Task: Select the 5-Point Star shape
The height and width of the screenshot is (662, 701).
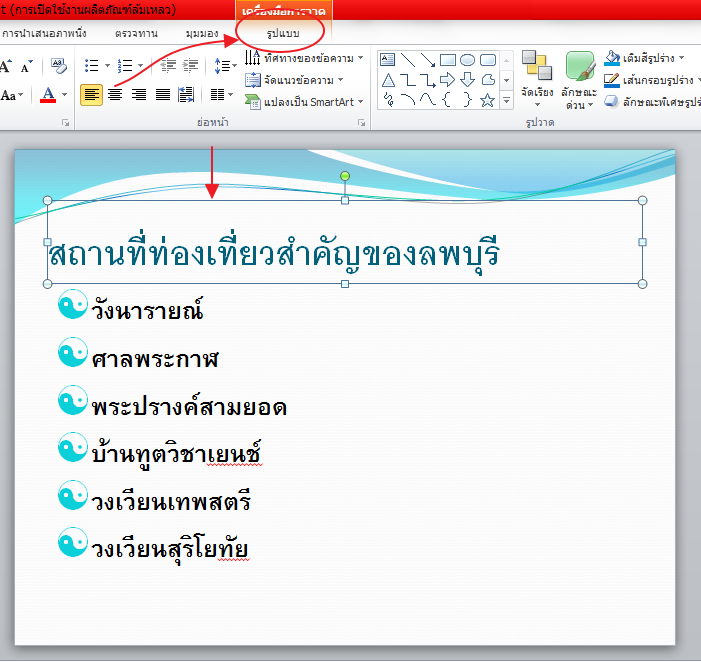Action: pyautogui.click(x=488, y=99)
